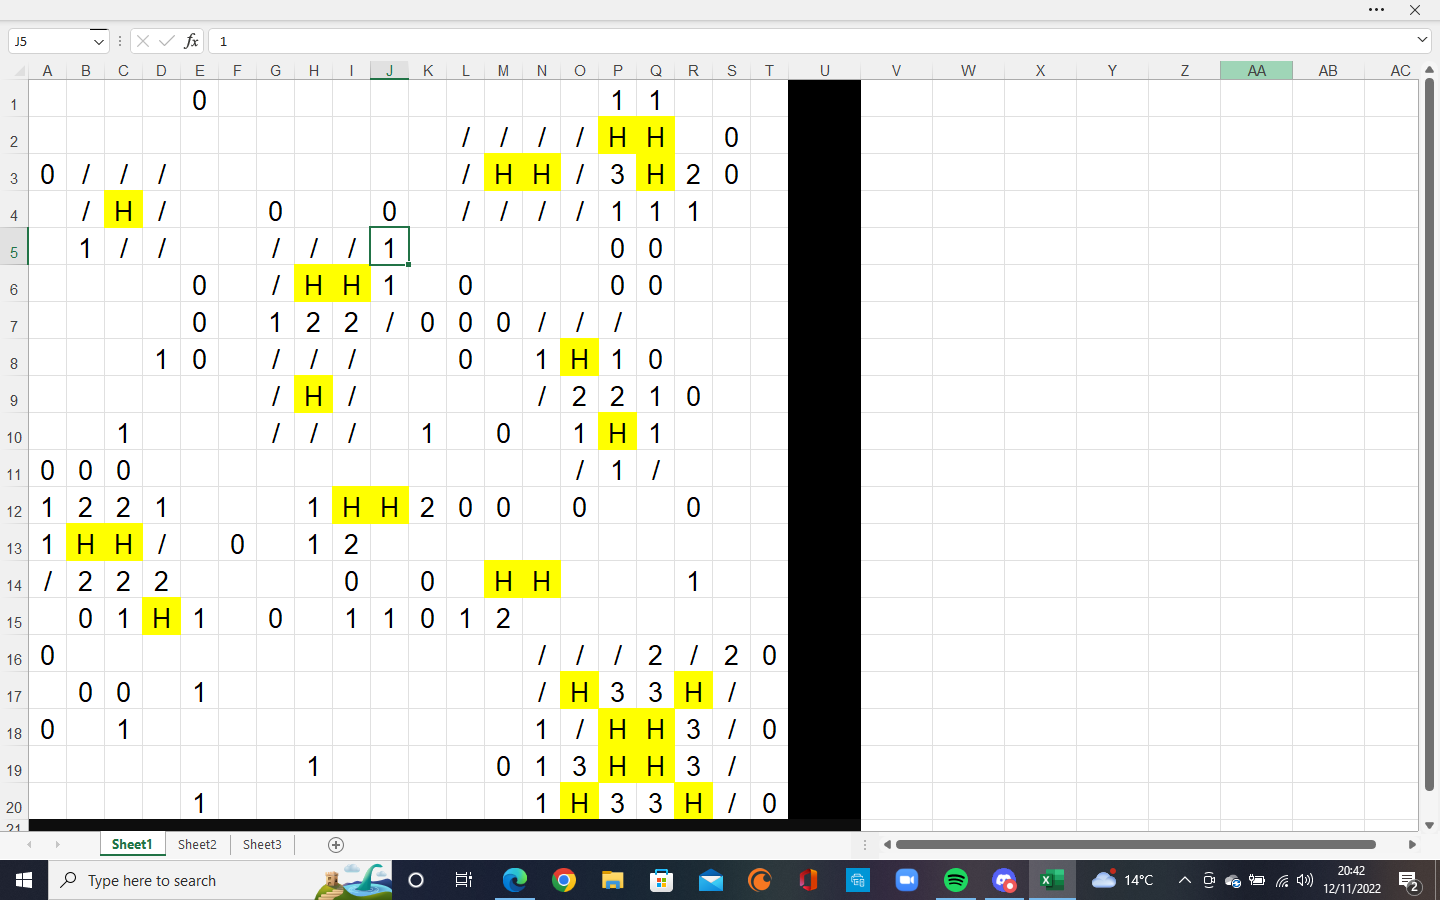Click the taskbar search box
The height and width of the screenshot is (900, 1440).
220,880
